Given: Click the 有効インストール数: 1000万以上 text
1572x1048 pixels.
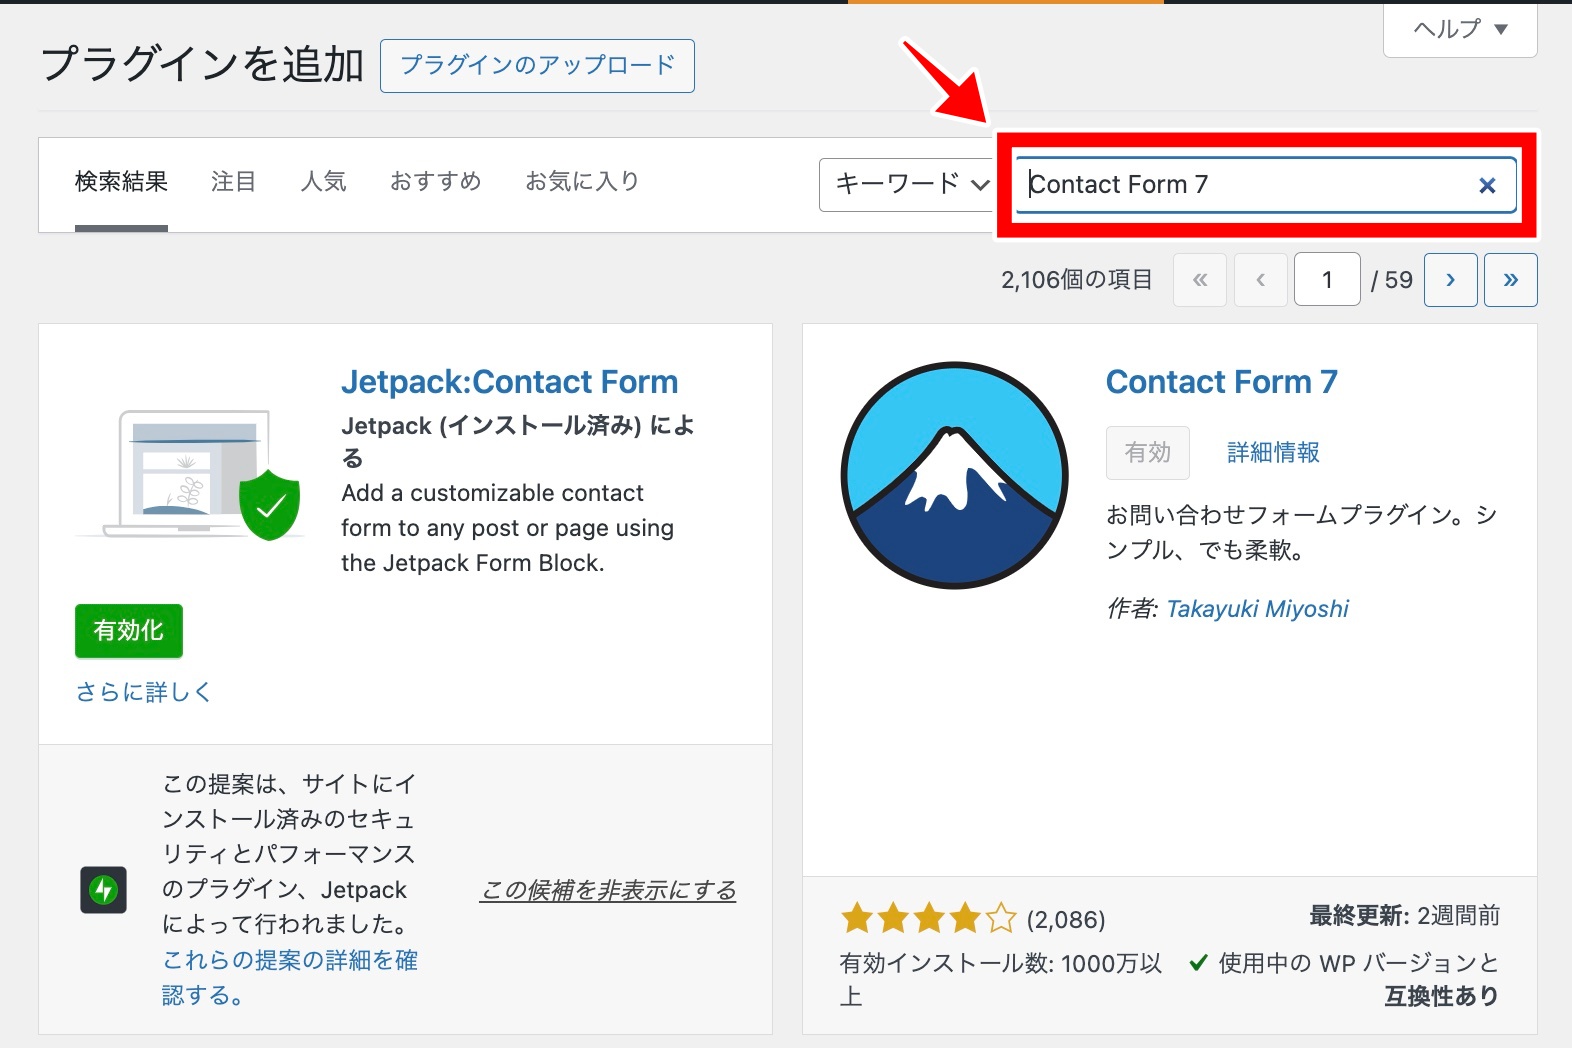Looking at the screenshot, I should (1001, 980).
